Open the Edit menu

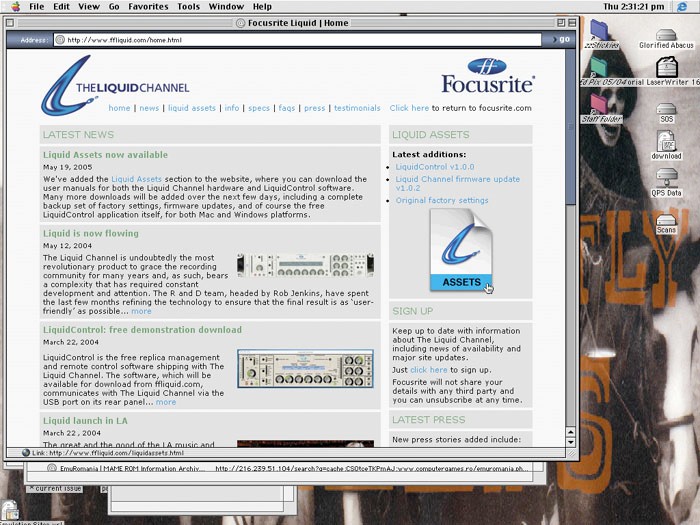(61, 7)
